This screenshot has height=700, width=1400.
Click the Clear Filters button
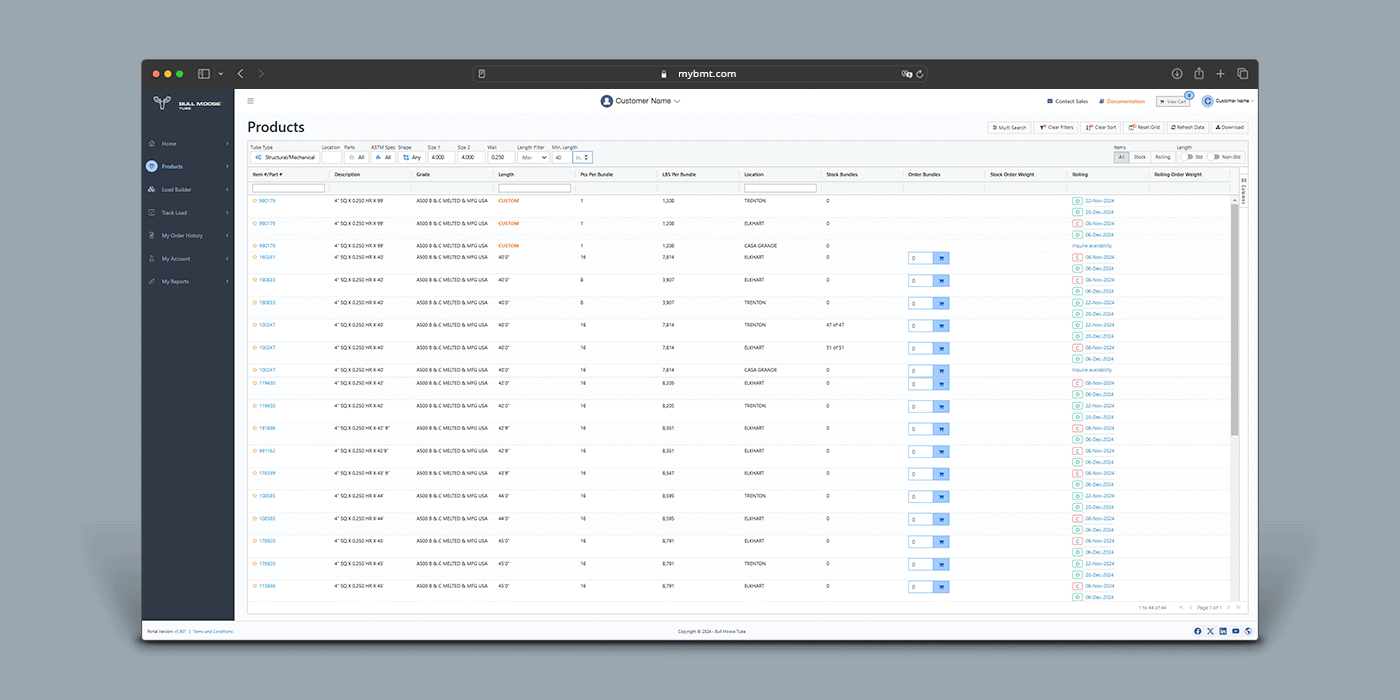pos(1055,127)
